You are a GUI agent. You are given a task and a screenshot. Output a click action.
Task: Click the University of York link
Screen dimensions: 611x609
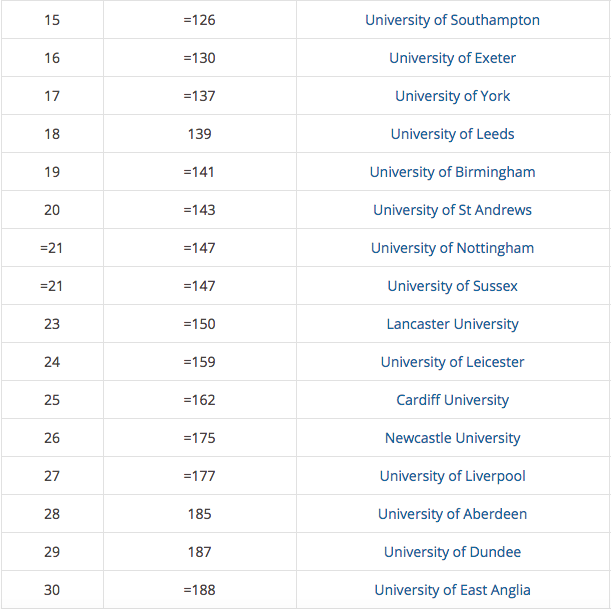tap(452, 96)
